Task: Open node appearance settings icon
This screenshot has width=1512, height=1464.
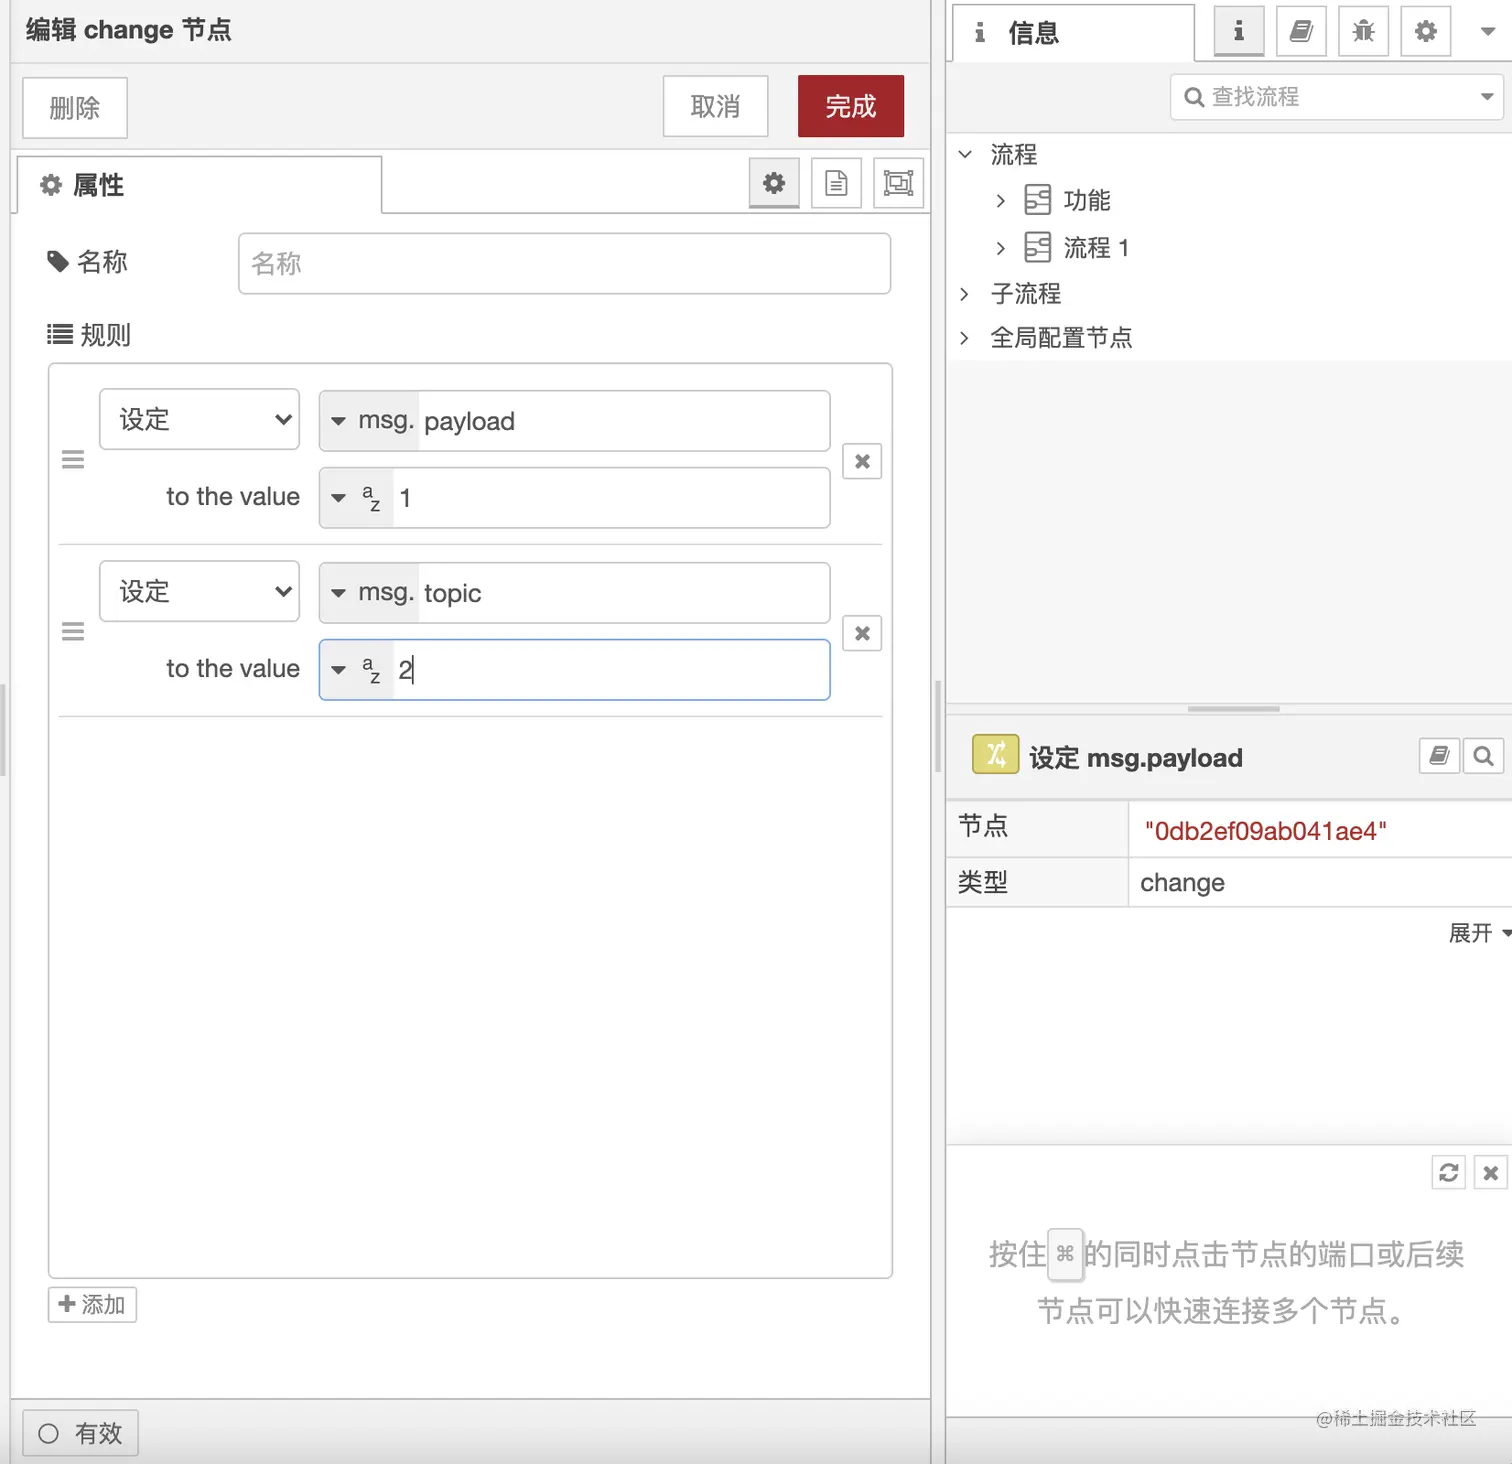Action: pyautogui.click(x=898, y=183)
